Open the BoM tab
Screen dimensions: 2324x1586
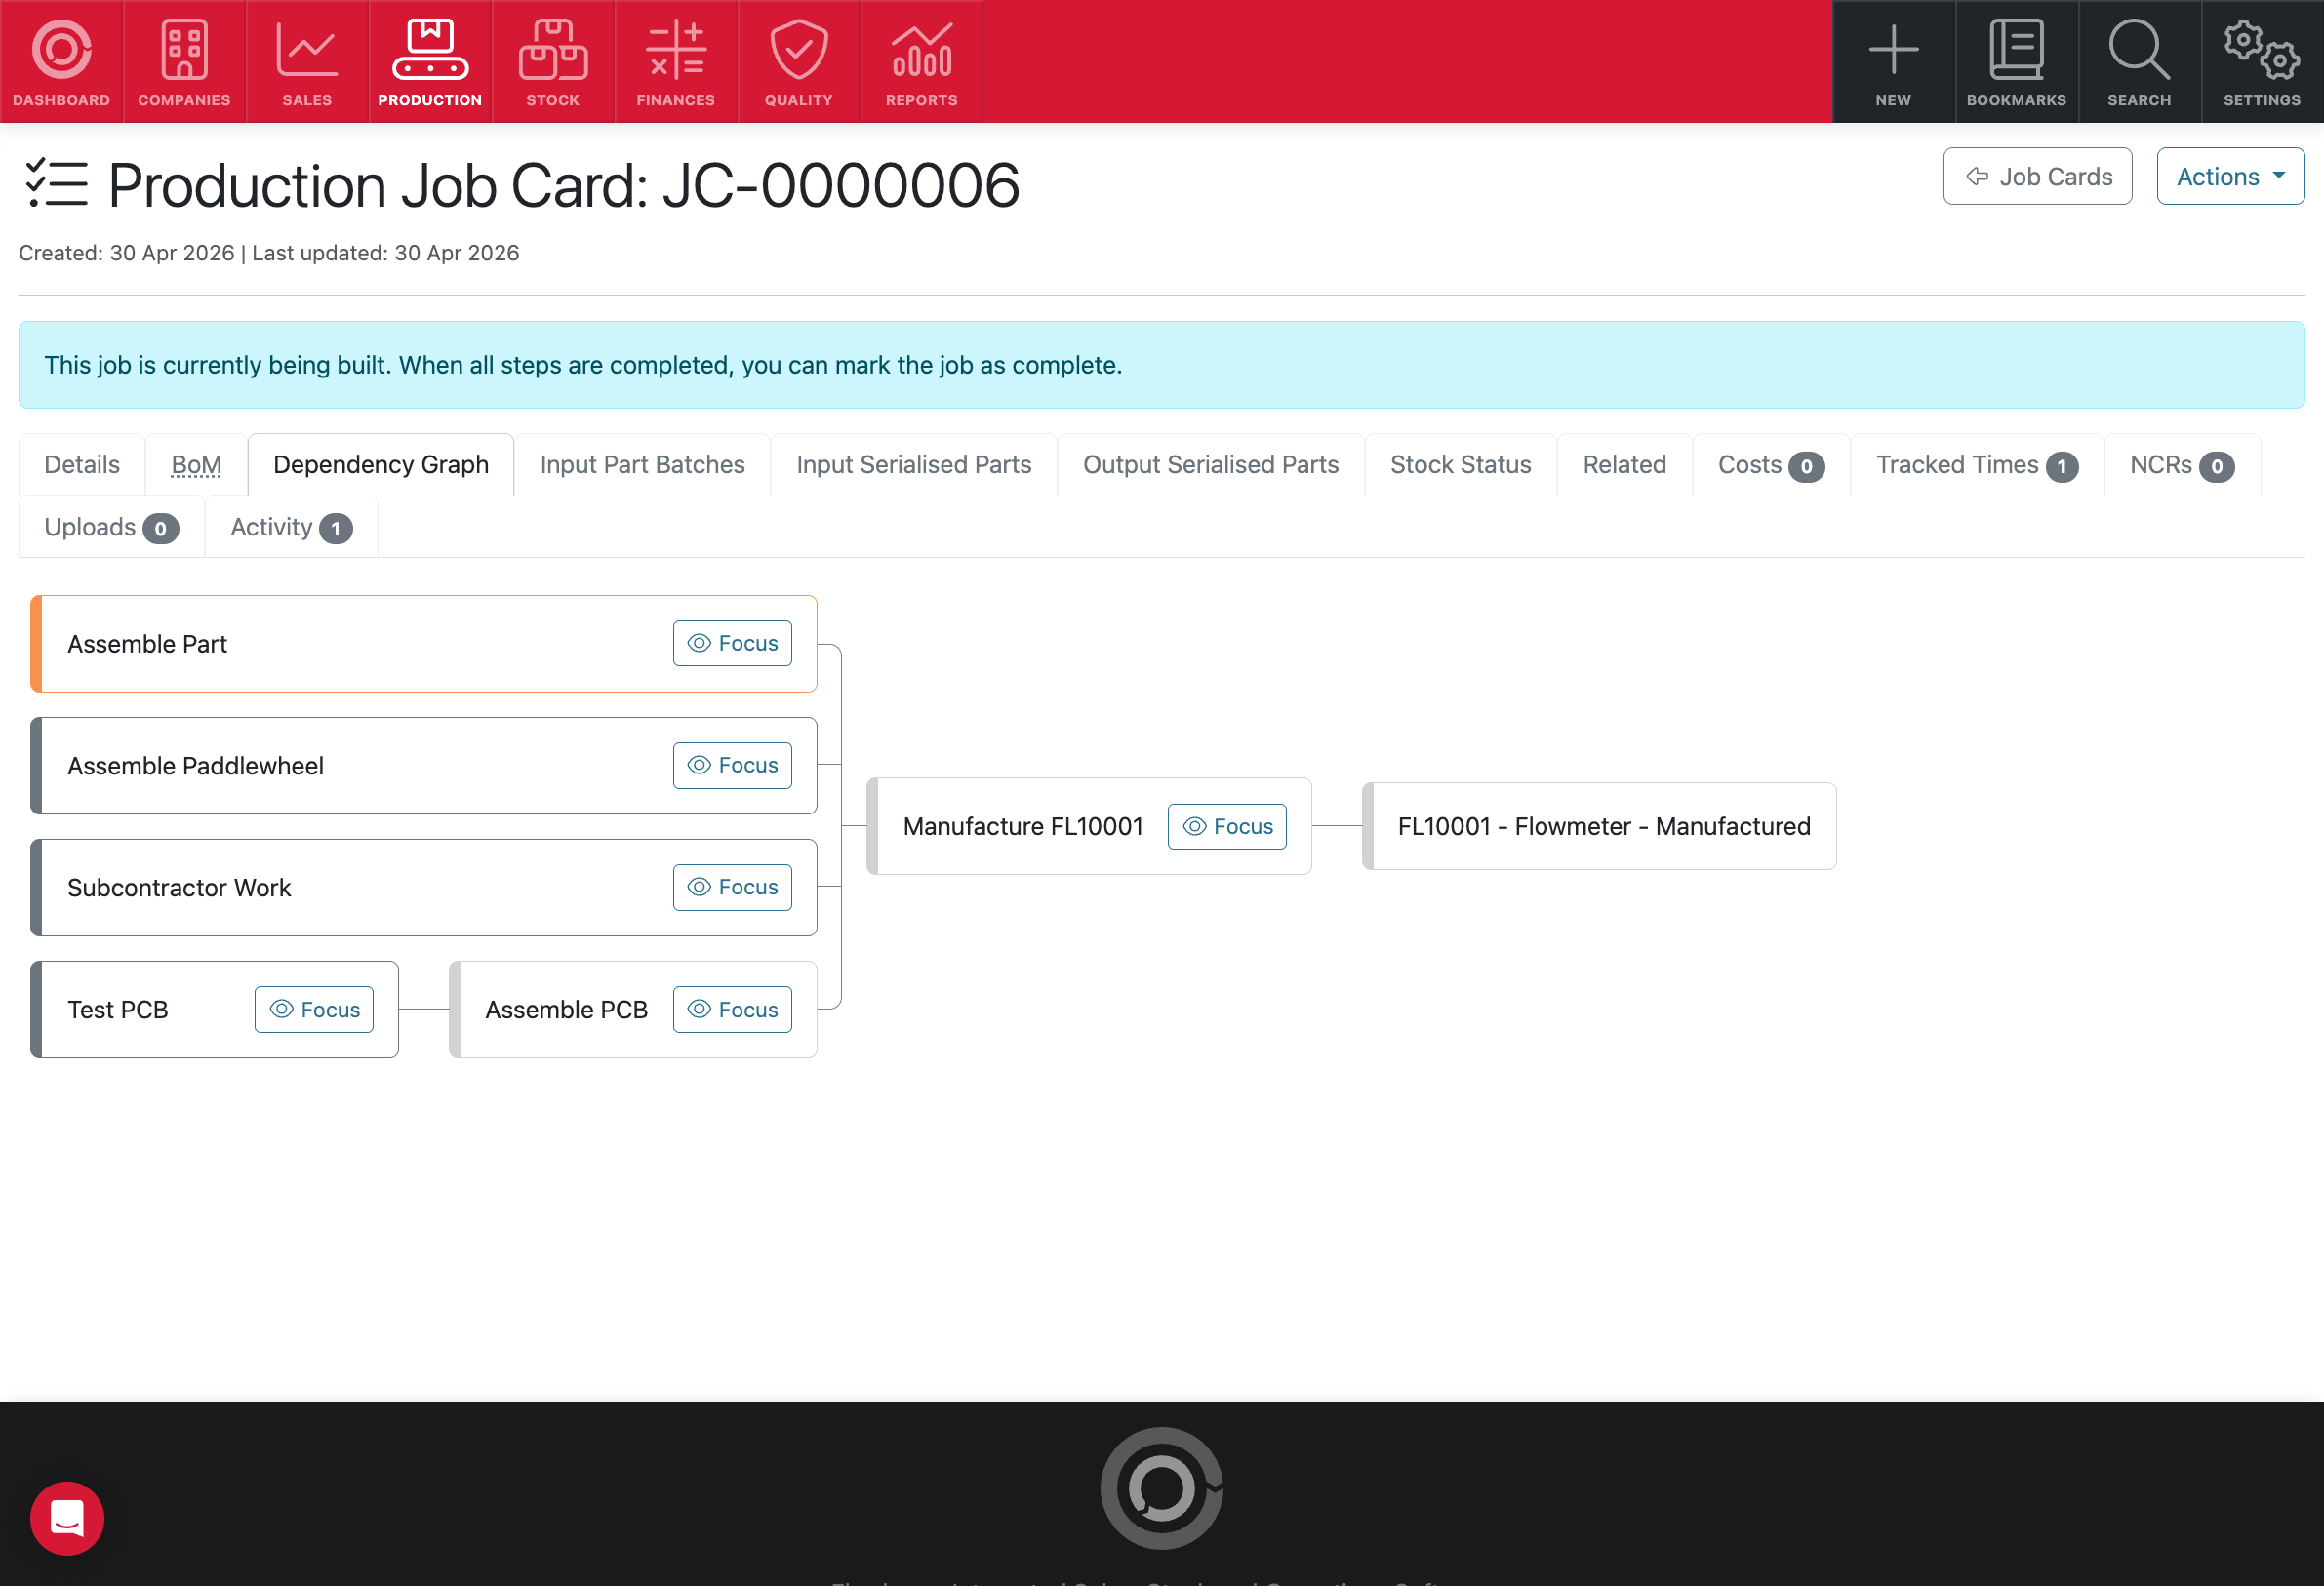196,465
